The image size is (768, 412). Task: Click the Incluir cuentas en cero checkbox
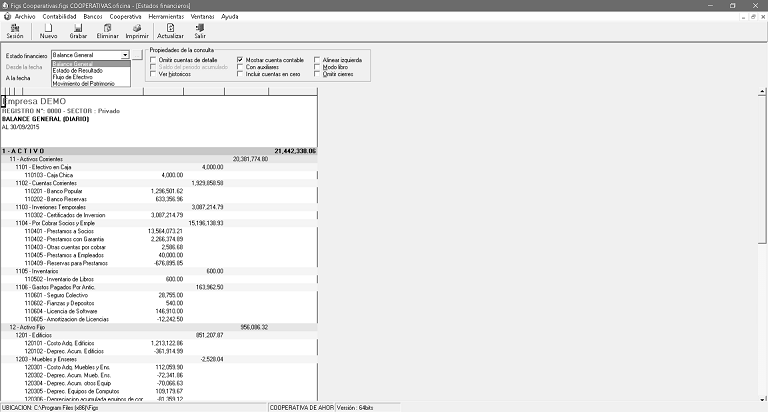click(x=240, y=74)
